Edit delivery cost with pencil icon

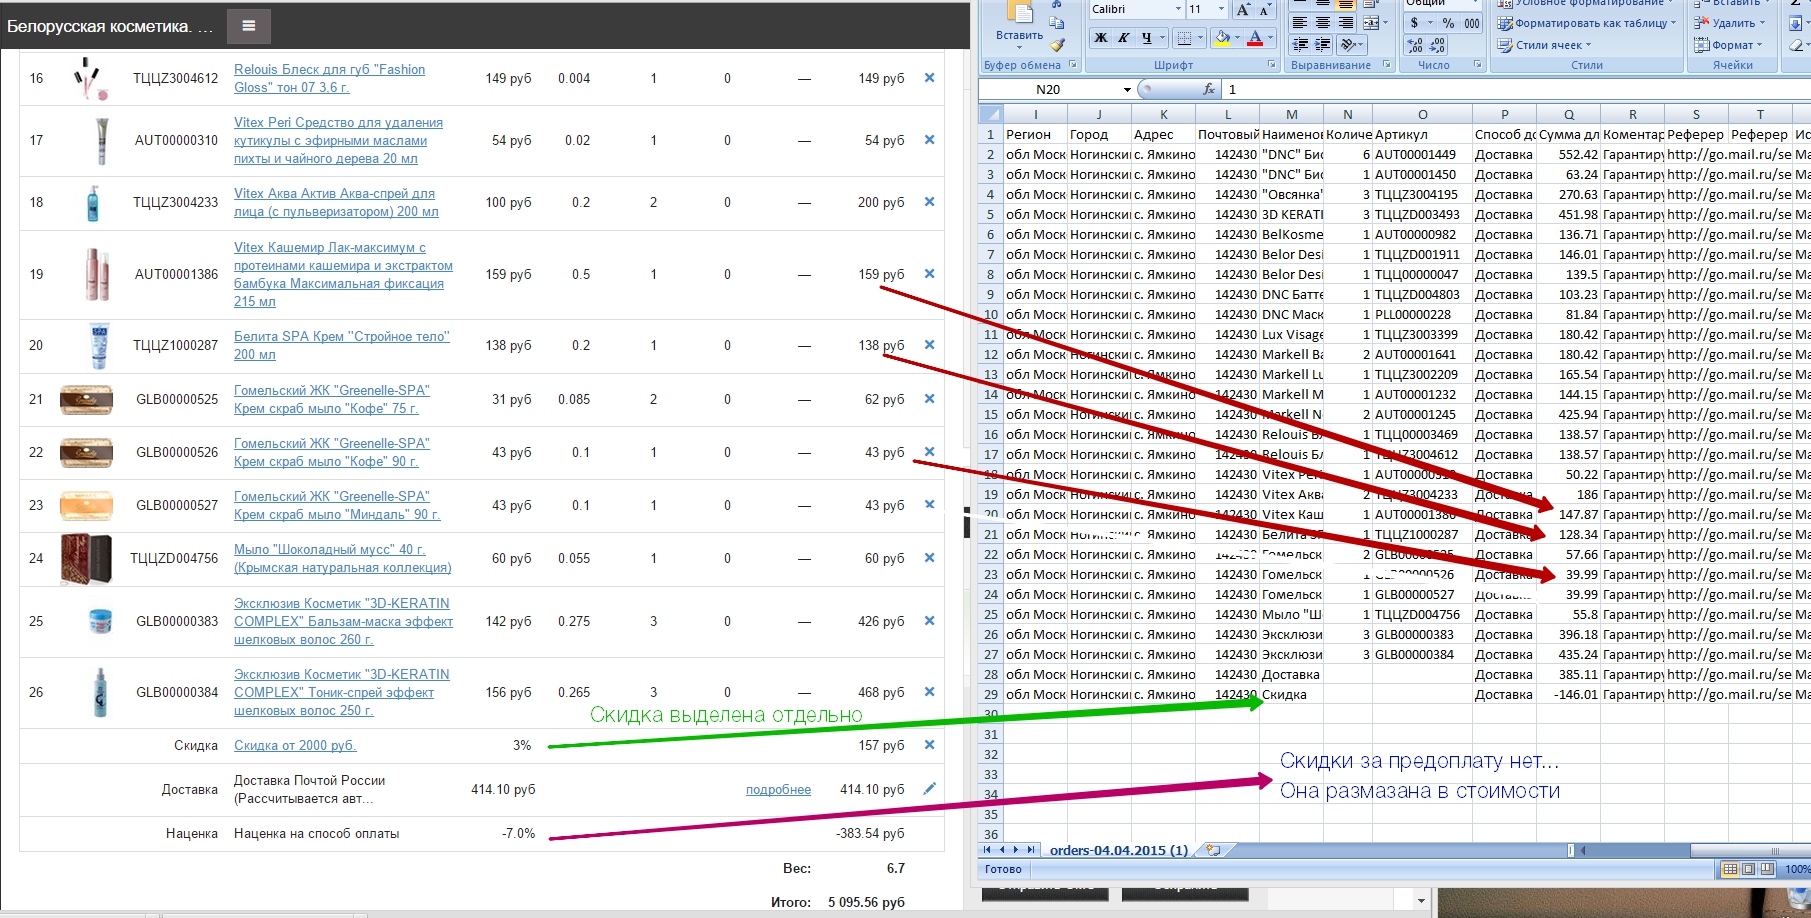[929, 789]
